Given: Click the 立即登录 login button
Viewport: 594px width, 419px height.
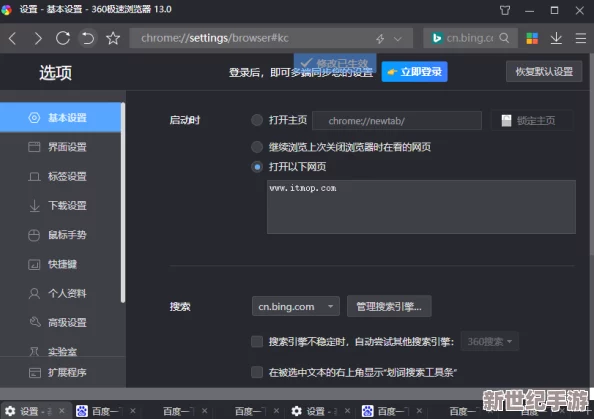Looking at the screenshot, I should [414, 72].
